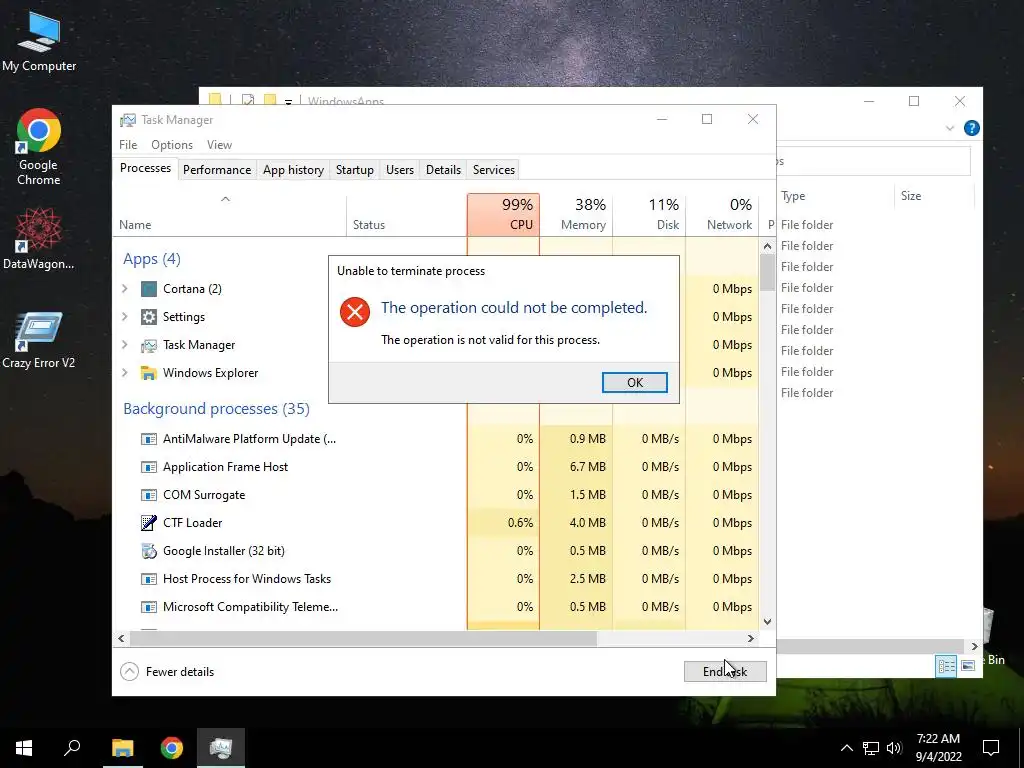This screenshot has width=1024, height=768.
Task: Show hidden tray icons chevron
Action: click(x=846, y=748)
